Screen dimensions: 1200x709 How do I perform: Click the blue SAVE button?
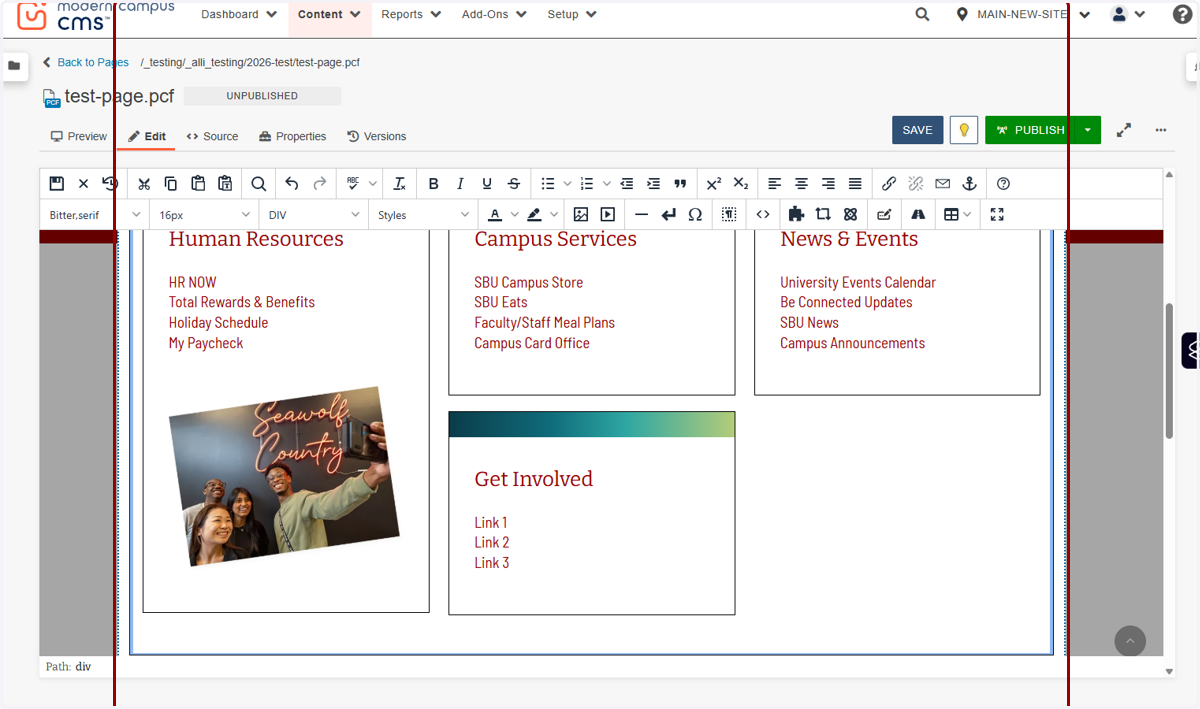click(x=917, y=130)
